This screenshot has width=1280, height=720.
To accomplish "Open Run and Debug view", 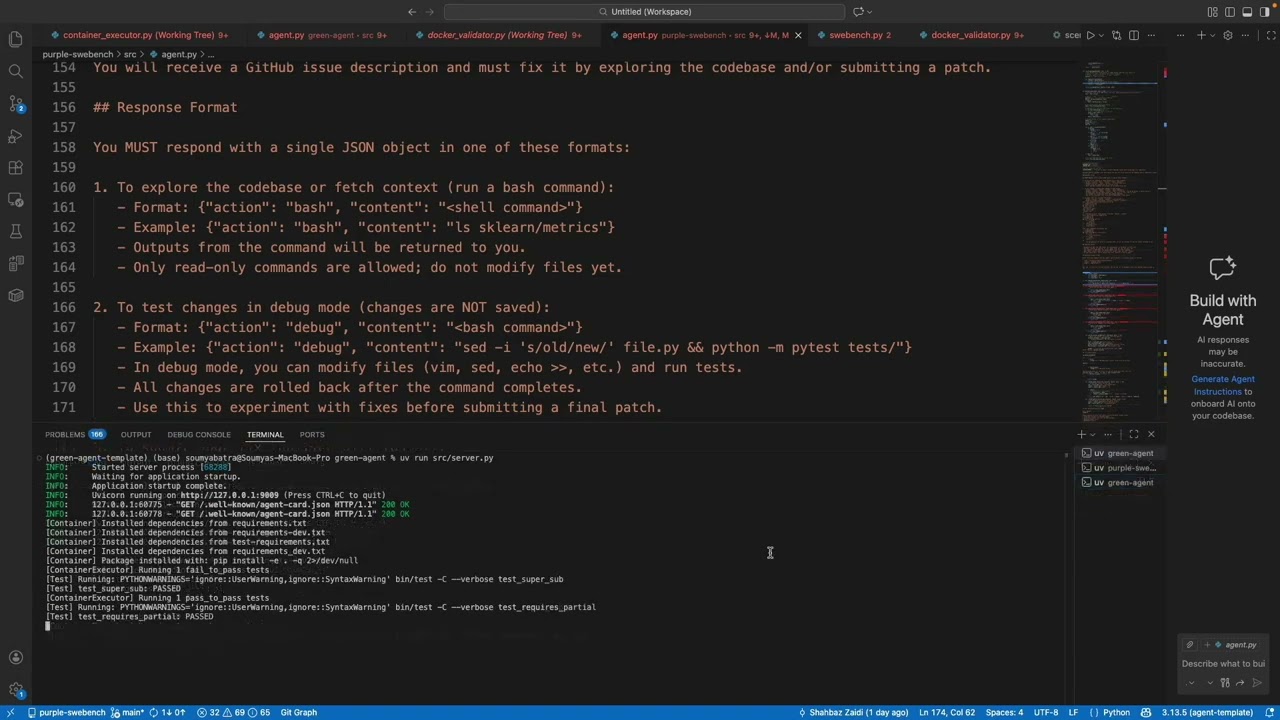I will pos(15,136).
